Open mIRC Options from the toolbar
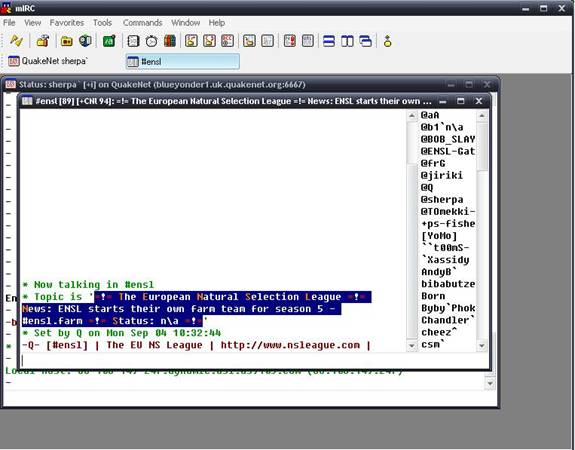Image resolution: width=575 pixels, height=450 pixels. [43, 41]
